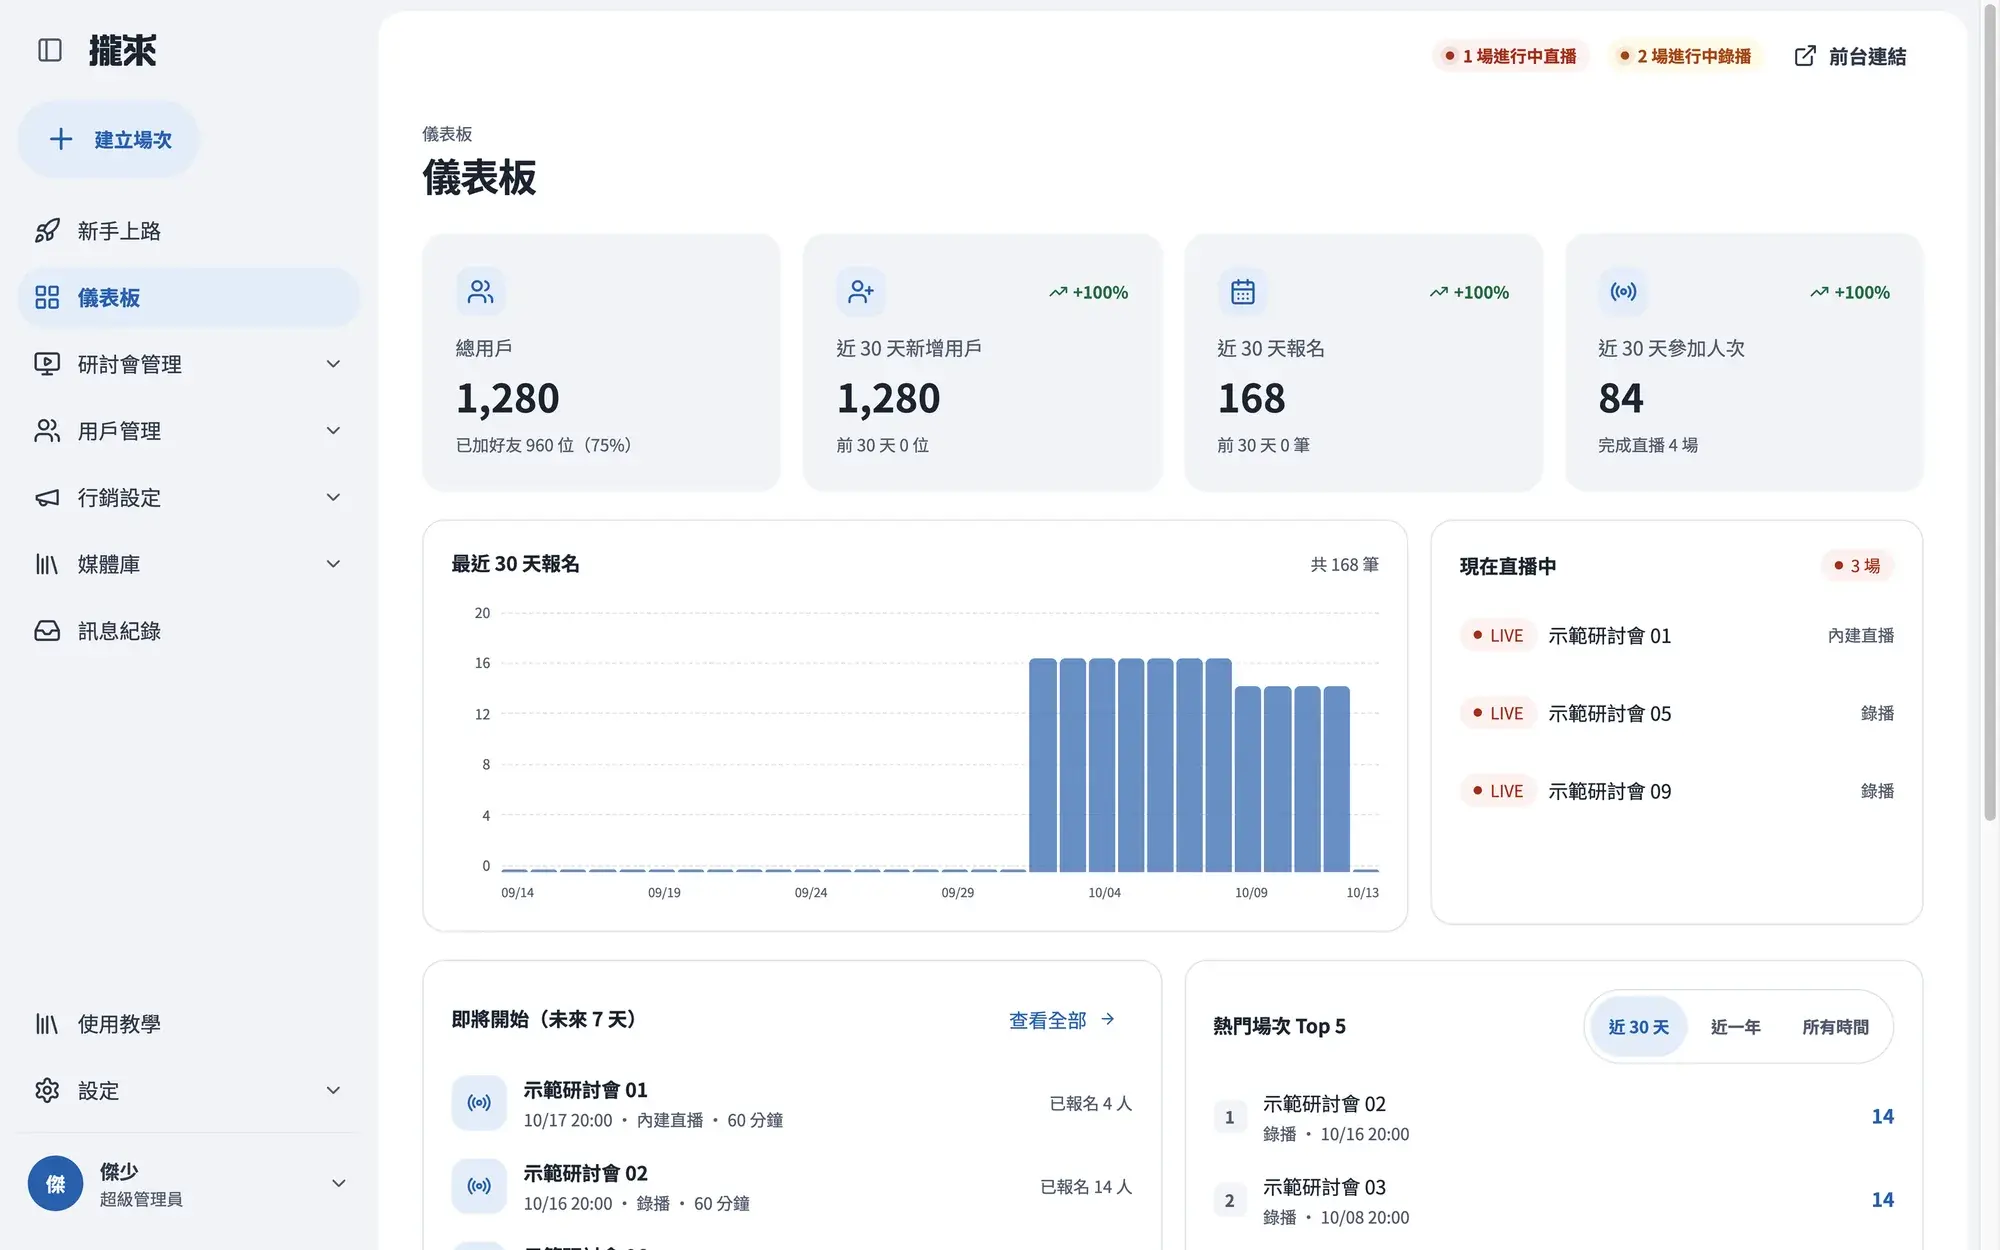Open 訊息紀錄 in the sidebar
Image resolution: width=2000 pixels, height=1250 pixels.
(189, 631)
